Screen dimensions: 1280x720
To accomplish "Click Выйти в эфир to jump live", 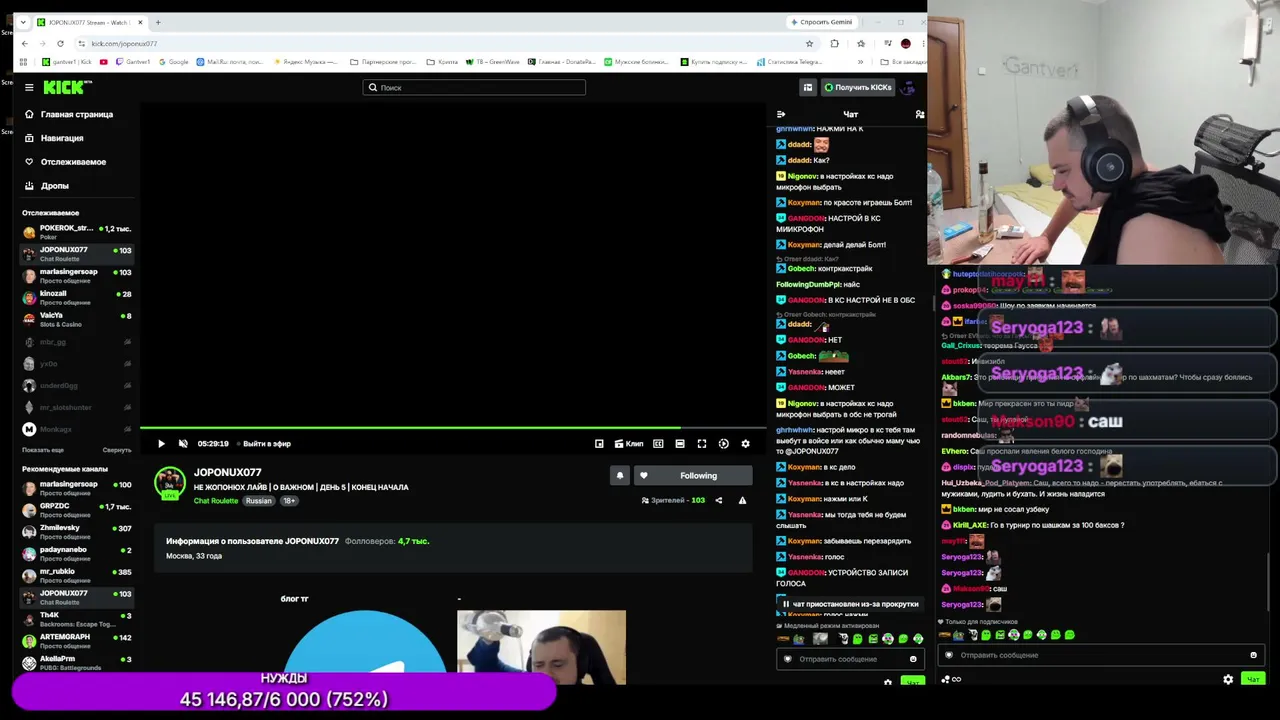I will tap(266, 444).
